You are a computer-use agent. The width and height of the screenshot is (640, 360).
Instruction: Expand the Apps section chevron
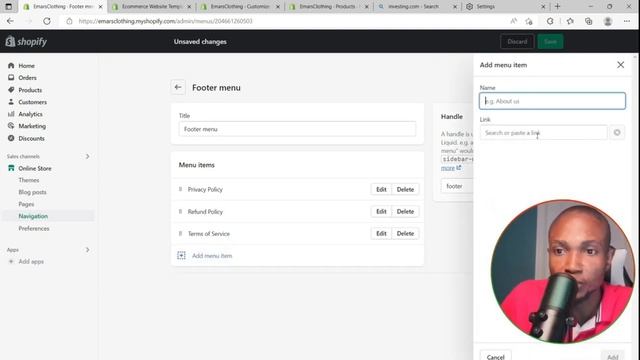87,250
